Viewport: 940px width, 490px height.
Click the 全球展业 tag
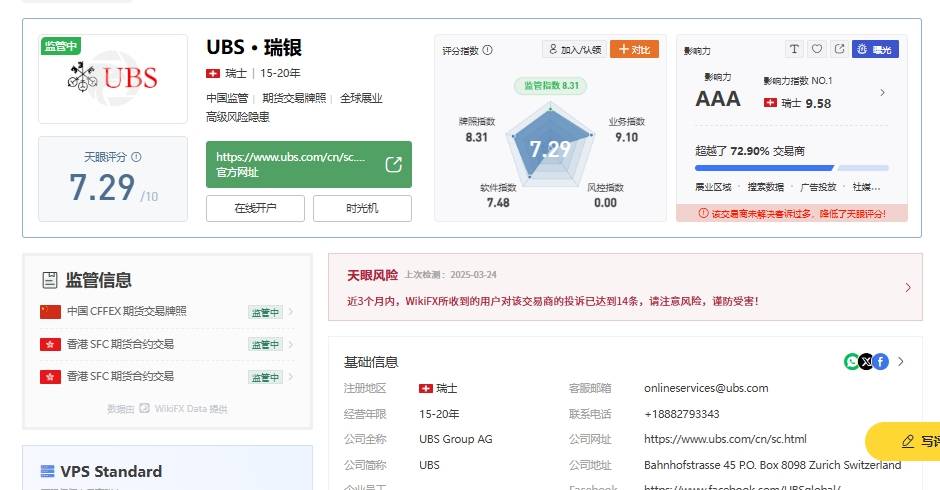(361, 98)
